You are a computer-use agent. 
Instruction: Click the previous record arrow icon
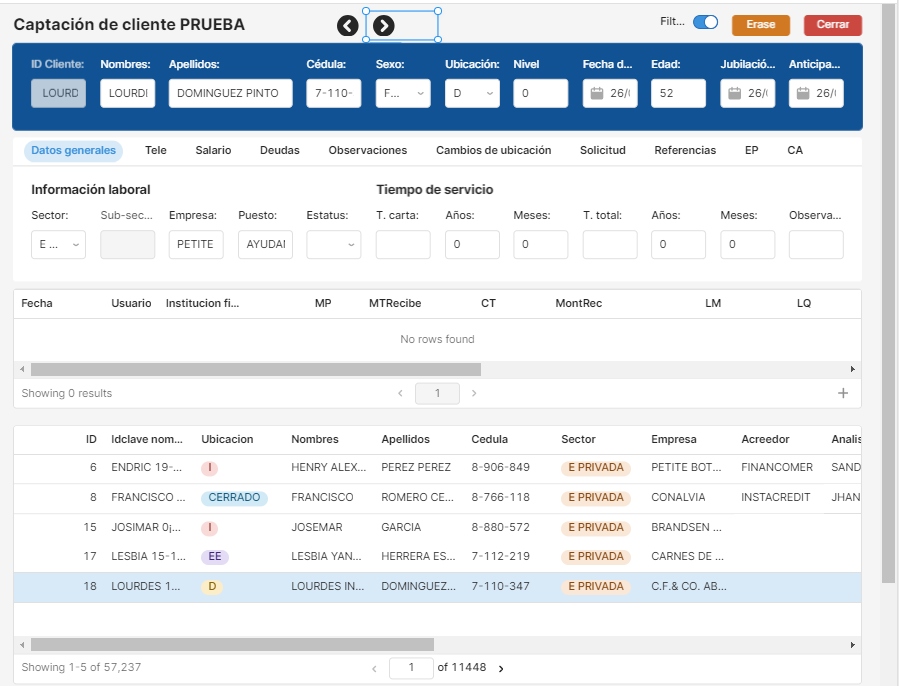347,26
